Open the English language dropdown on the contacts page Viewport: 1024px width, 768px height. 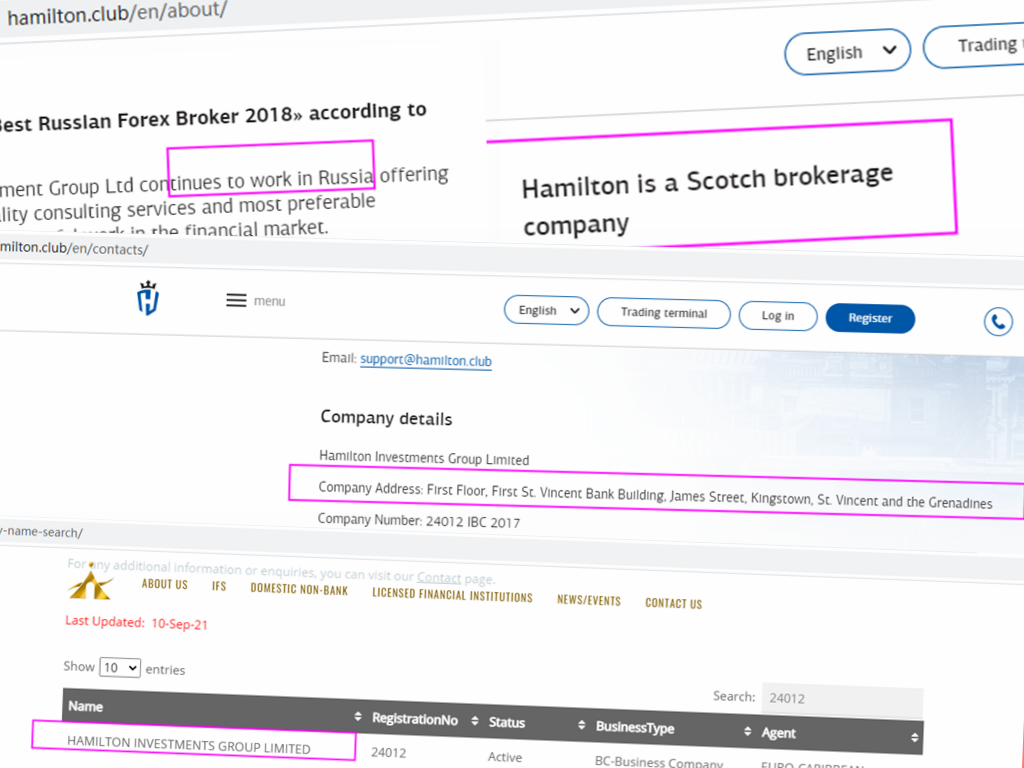547,310
